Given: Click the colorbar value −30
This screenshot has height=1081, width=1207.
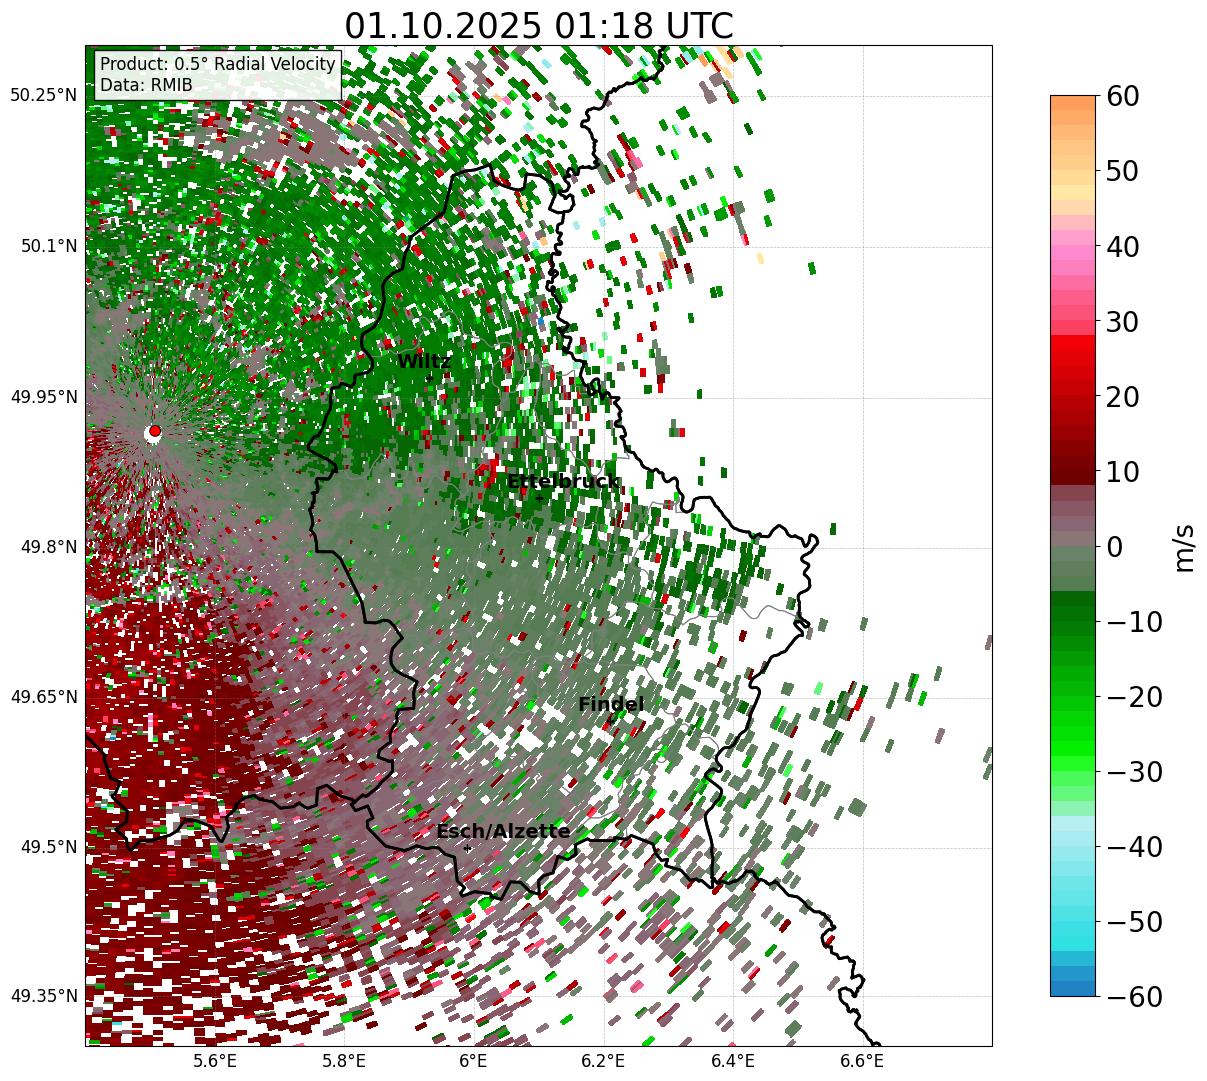Looking at the screenshot, I should coord(1133,772).
